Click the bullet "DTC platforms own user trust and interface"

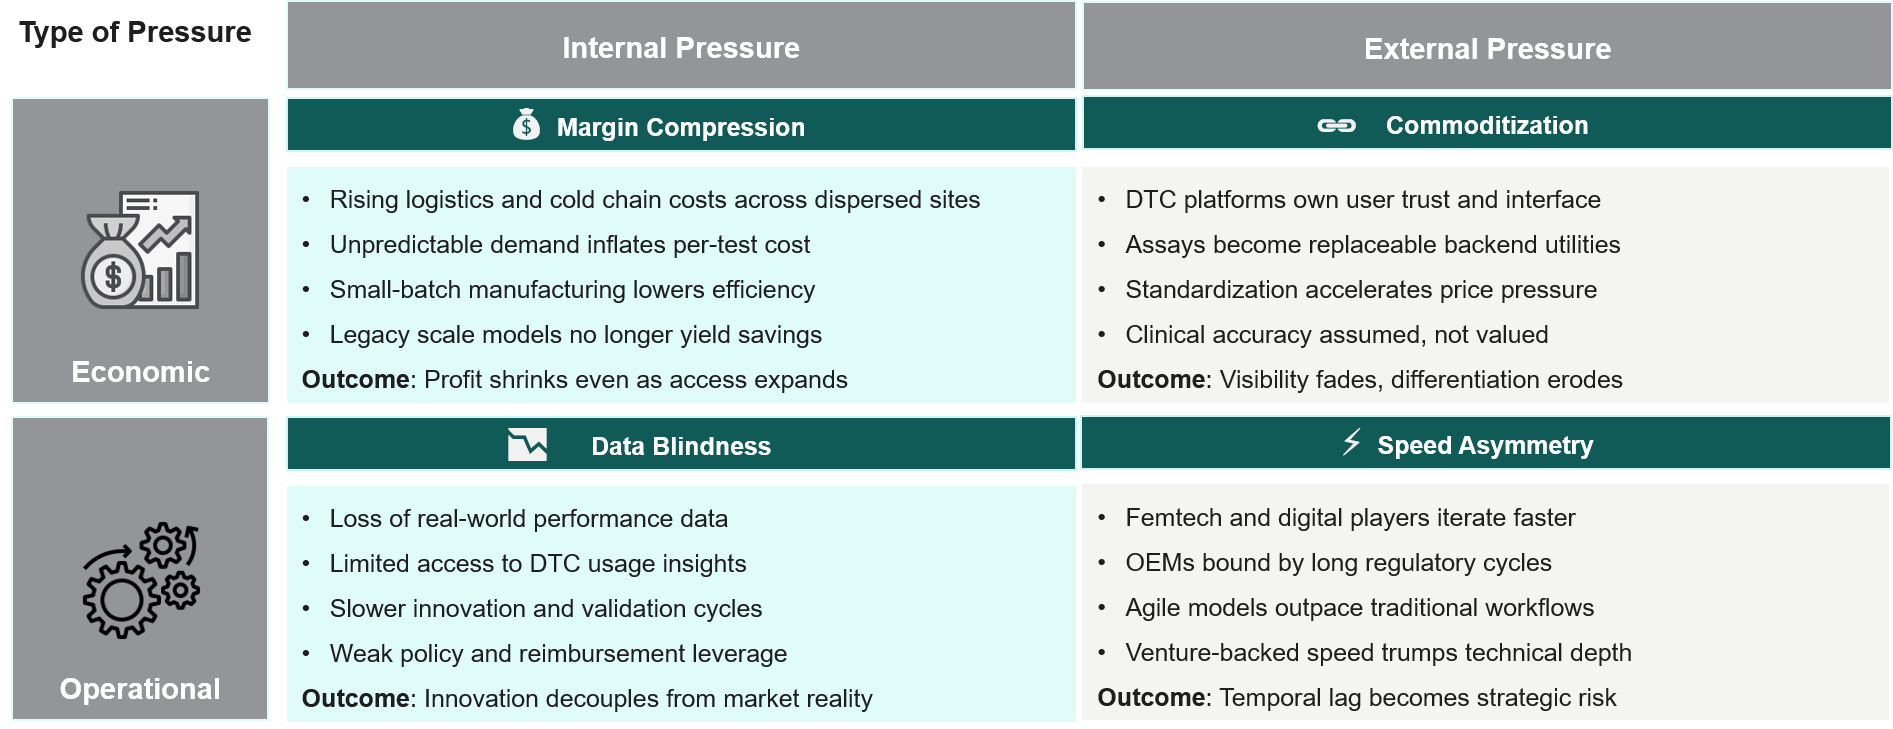(x=1362, y=200)
